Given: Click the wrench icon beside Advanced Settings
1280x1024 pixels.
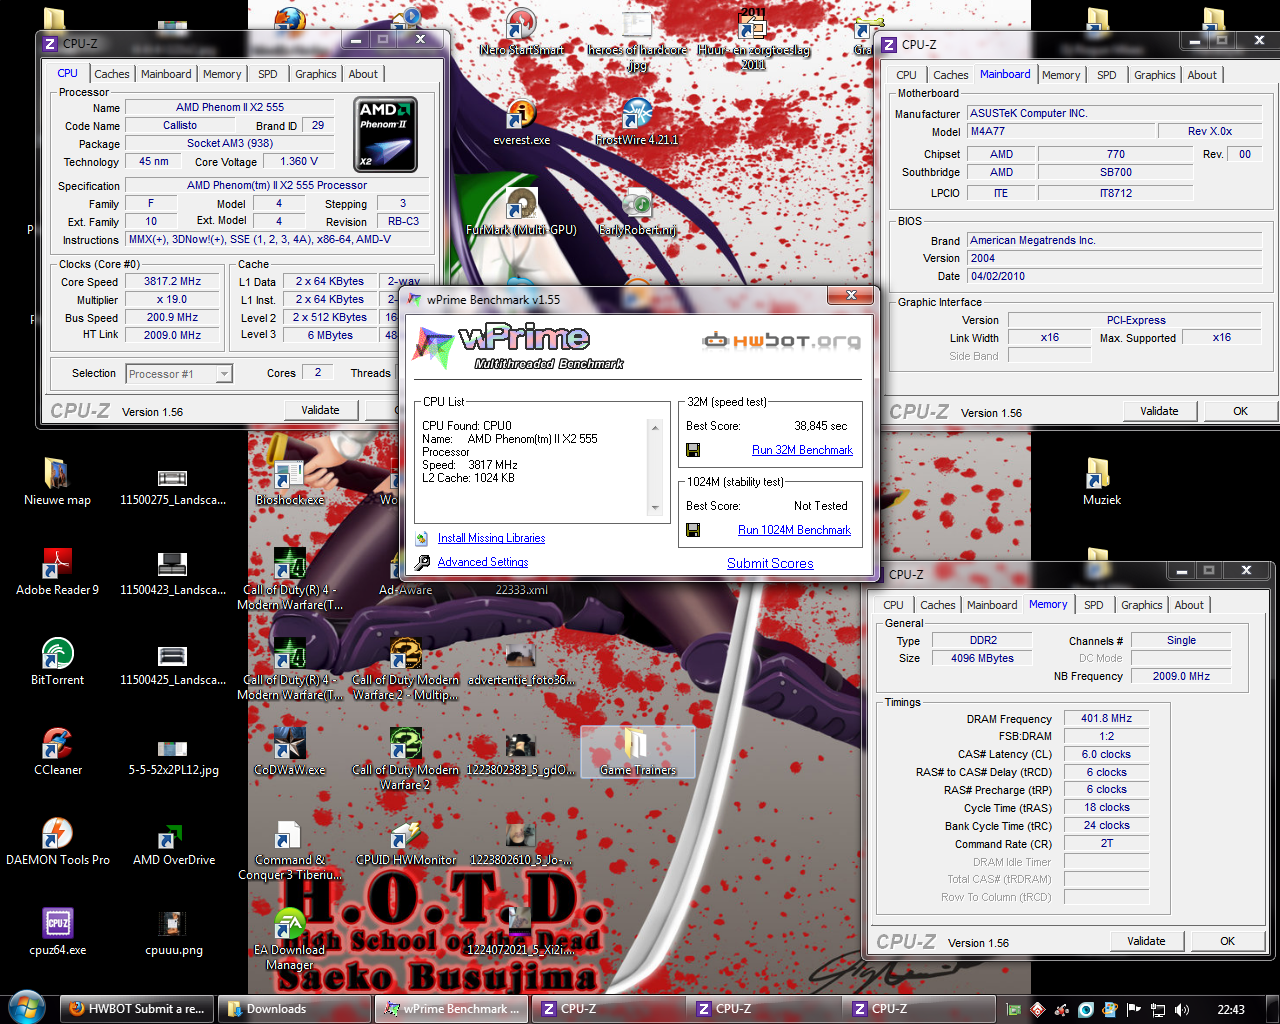Looking at the screenshot, I should pyautogui.click(x=422, y=562).
